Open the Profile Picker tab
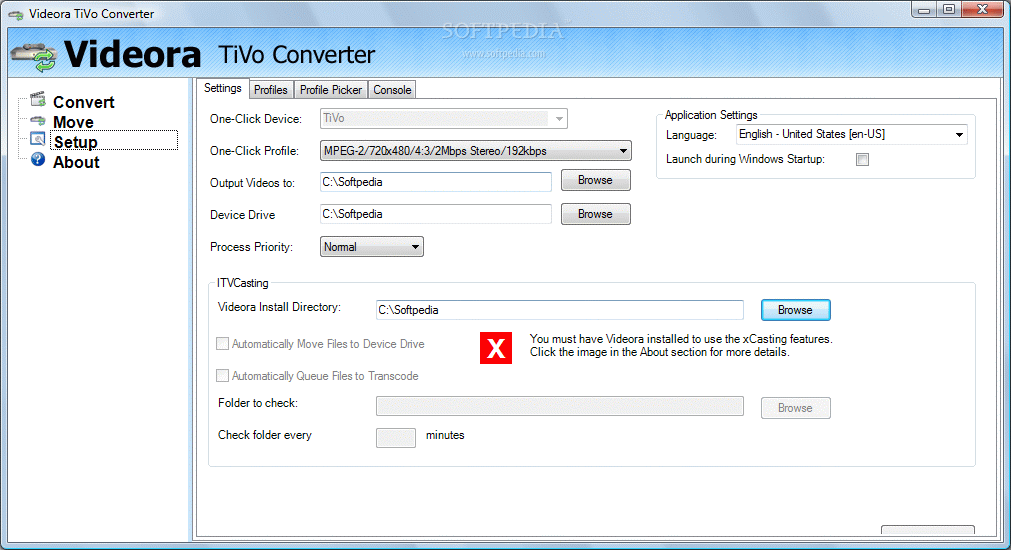 pyautogui.click(x=331, y=90)
